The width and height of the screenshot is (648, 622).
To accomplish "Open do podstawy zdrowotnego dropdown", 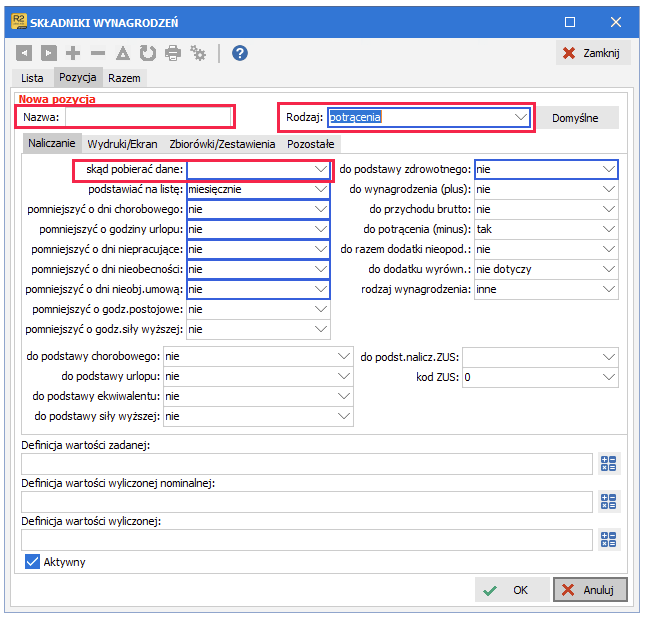I will pos(608,169).
